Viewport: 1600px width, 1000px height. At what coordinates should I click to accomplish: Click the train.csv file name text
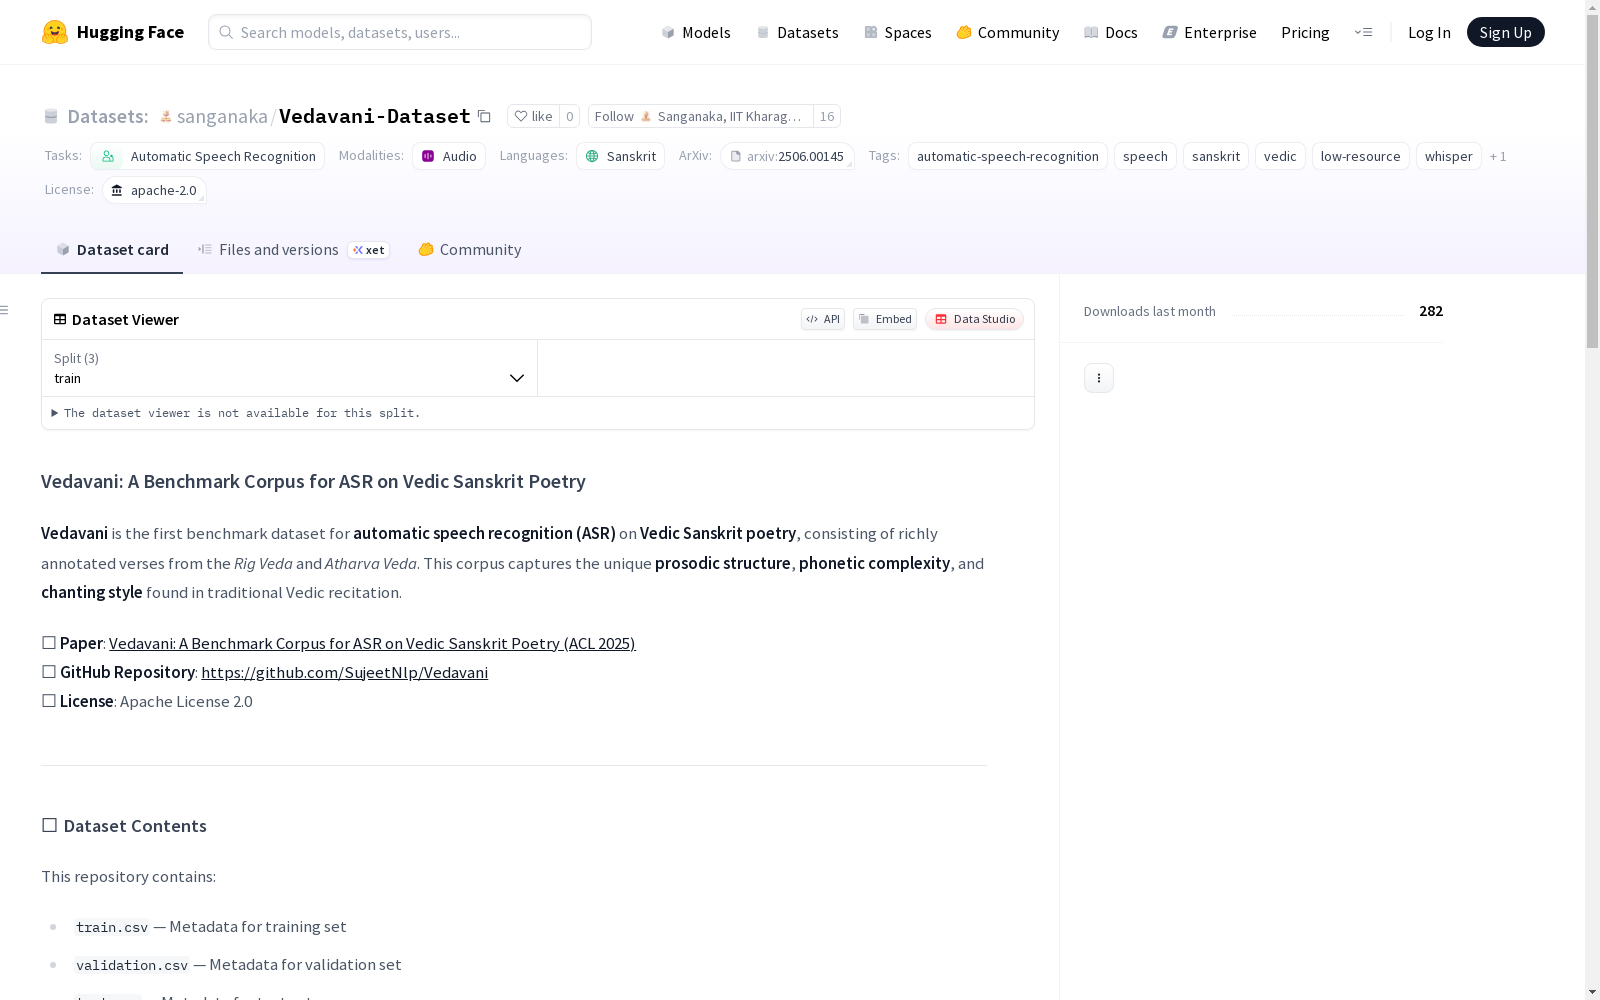(112, 927)
